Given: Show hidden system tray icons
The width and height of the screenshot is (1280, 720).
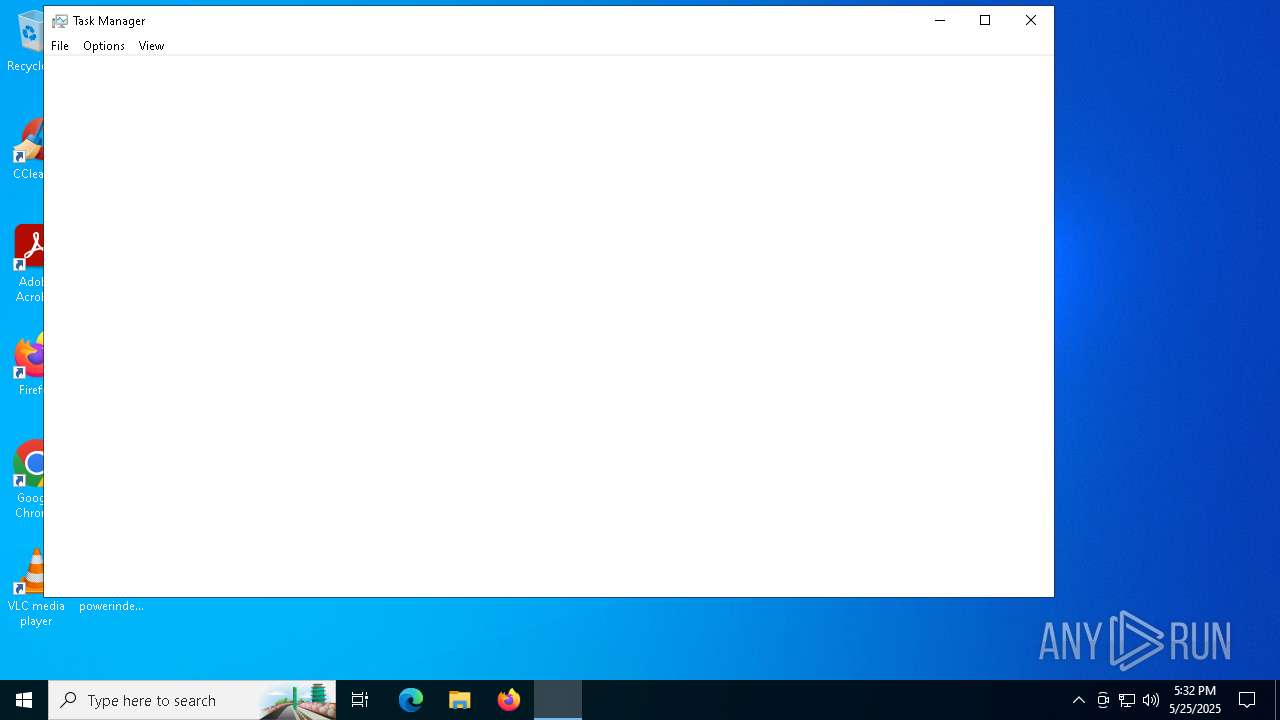Looking at the screenshot, I should click(x=1079, y=700).
